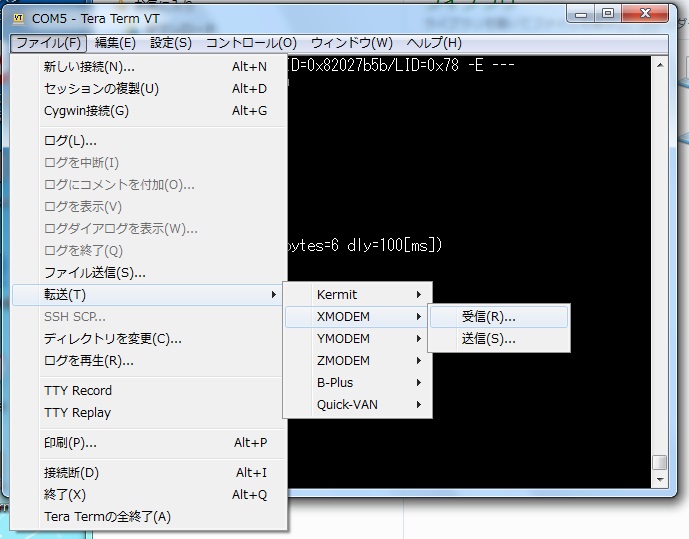This screenshot has height=539, width=689.
Task: Select 新しい接続(N)... menu entry
Action: point(149,67)
